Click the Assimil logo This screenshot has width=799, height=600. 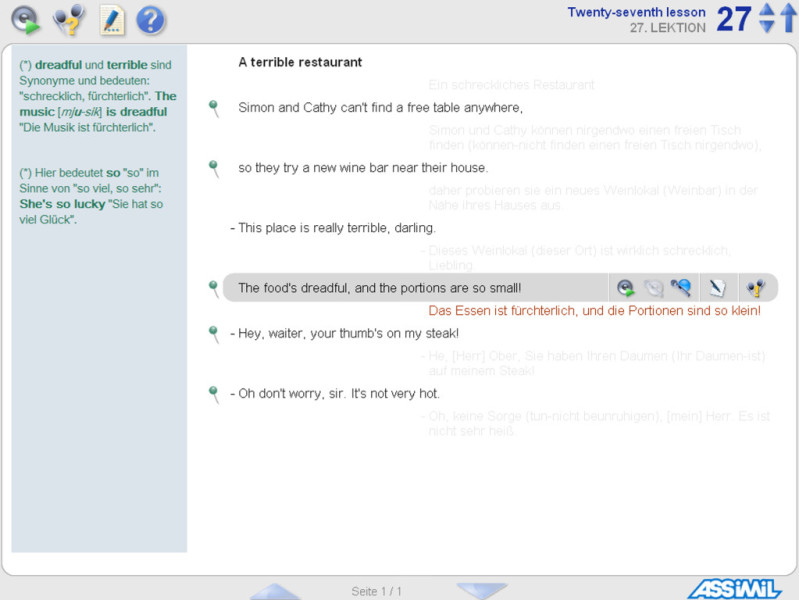tap(733, 589)
